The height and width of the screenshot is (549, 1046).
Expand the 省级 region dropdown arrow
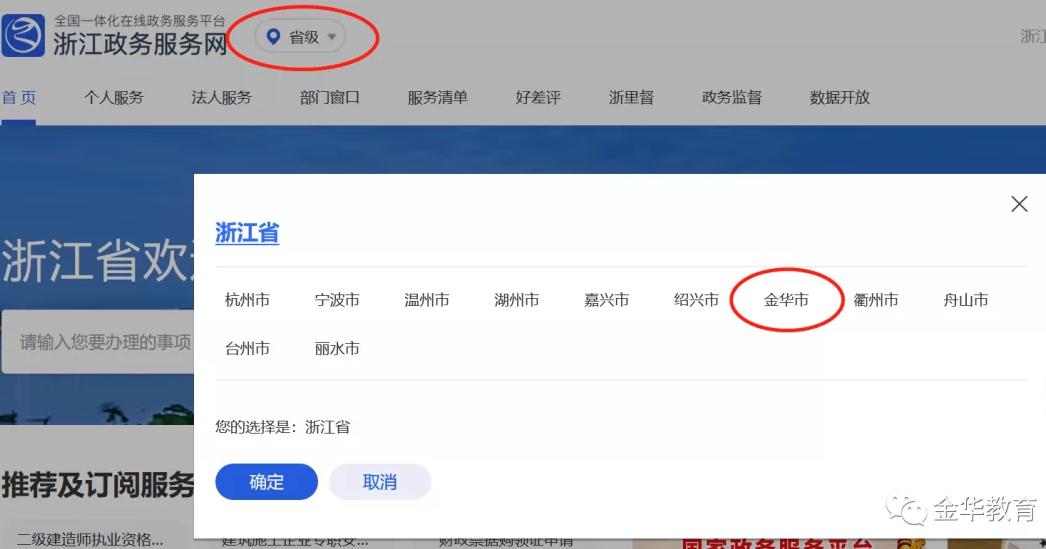click(333, 37)
